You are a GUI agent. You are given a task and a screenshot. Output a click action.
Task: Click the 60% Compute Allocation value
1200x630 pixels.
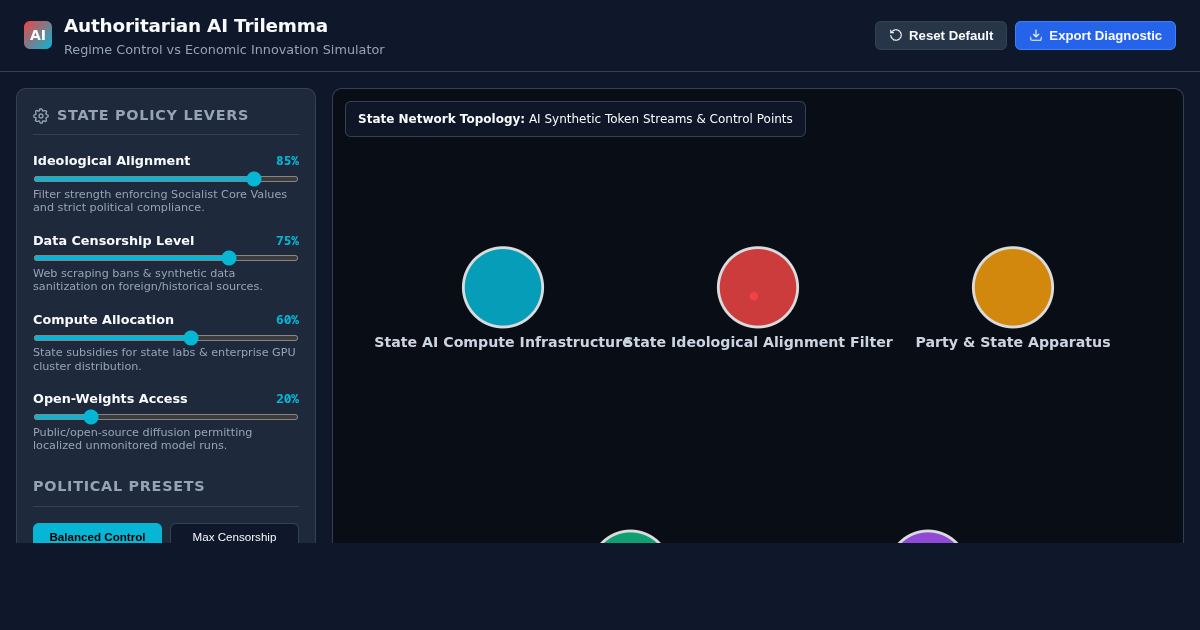point(287,320)
